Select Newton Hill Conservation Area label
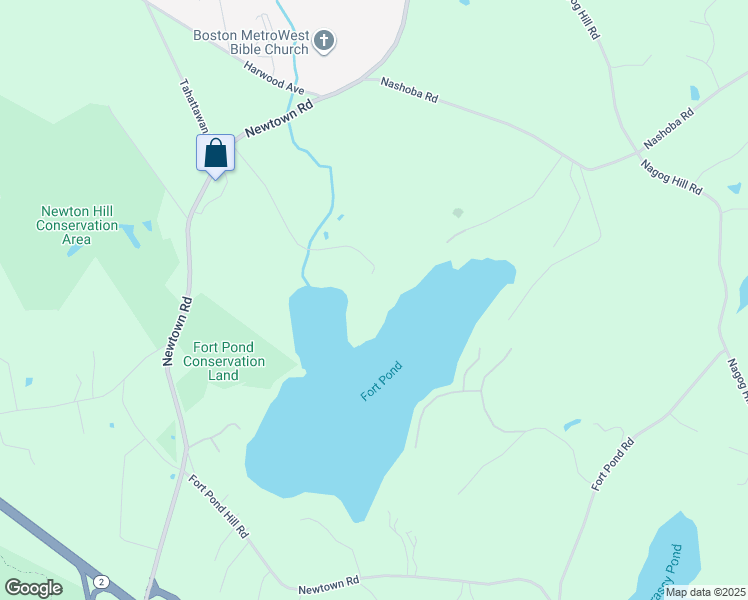 pos(77,225)
